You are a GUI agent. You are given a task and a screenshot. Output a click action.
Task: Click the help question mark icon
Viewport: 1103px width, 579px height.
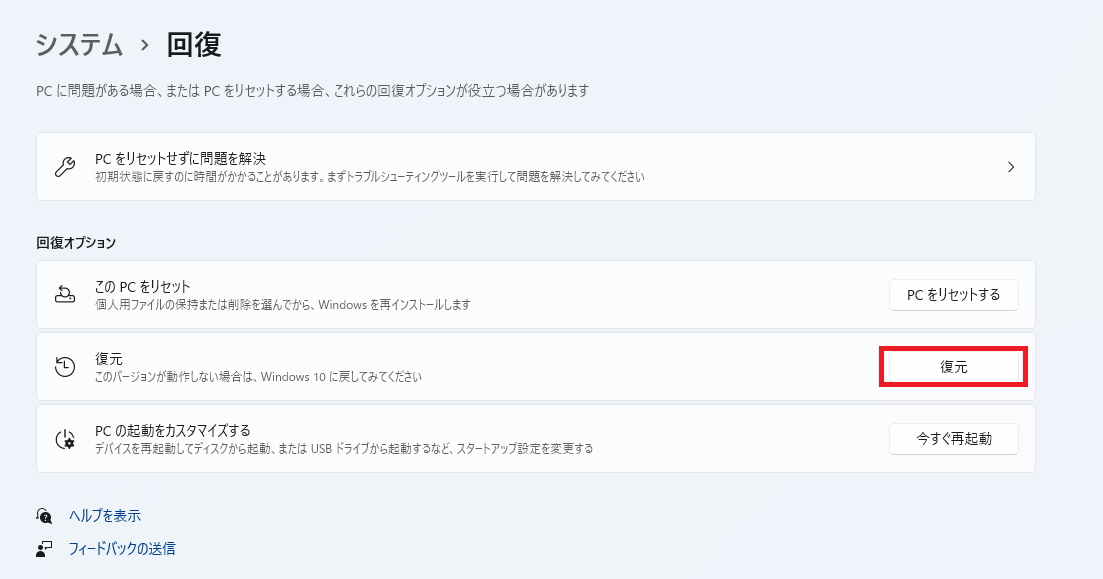pos(42,515)
